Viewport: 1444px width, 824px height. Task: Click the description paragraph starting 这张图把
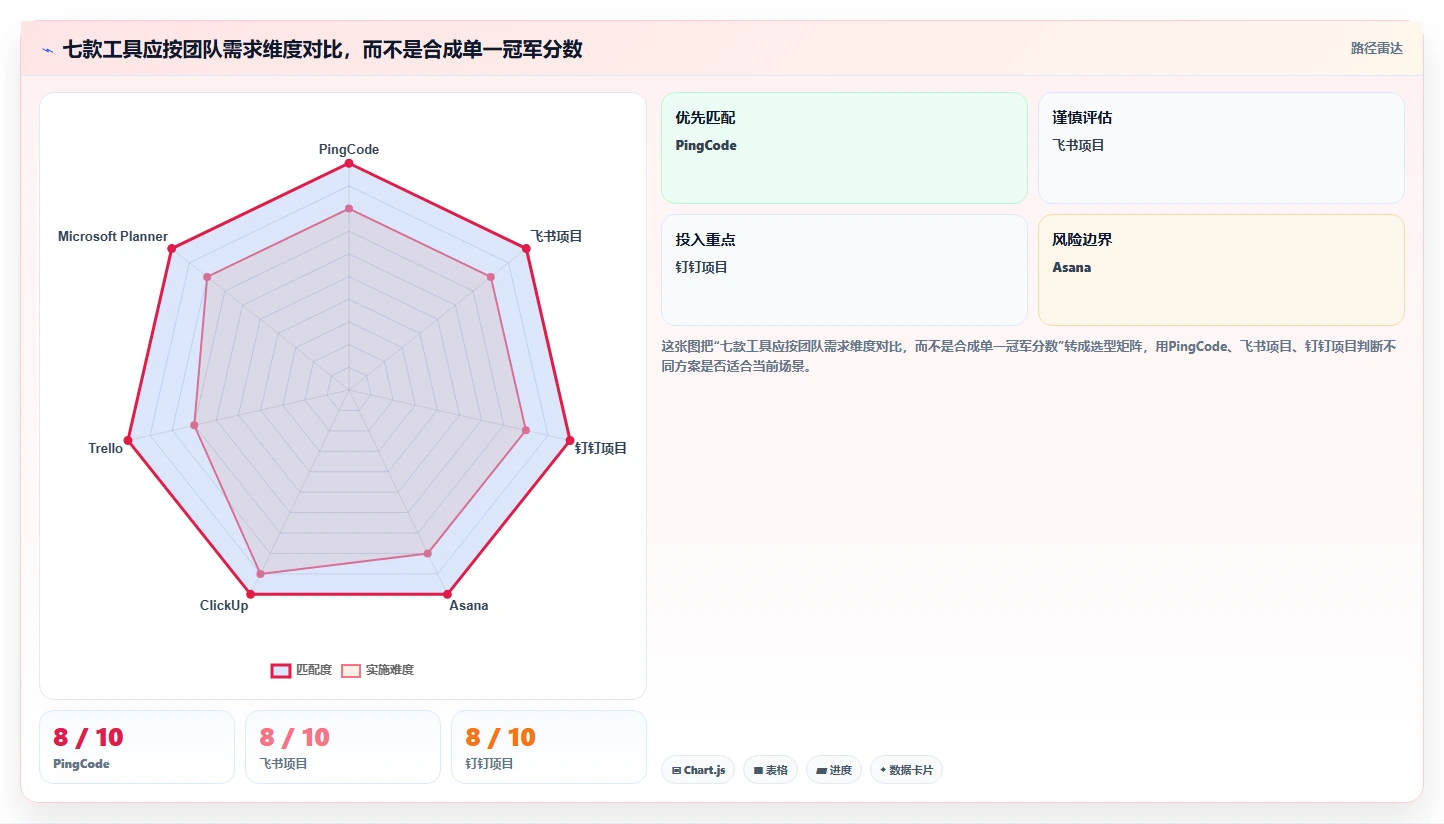click(1029, 356)
